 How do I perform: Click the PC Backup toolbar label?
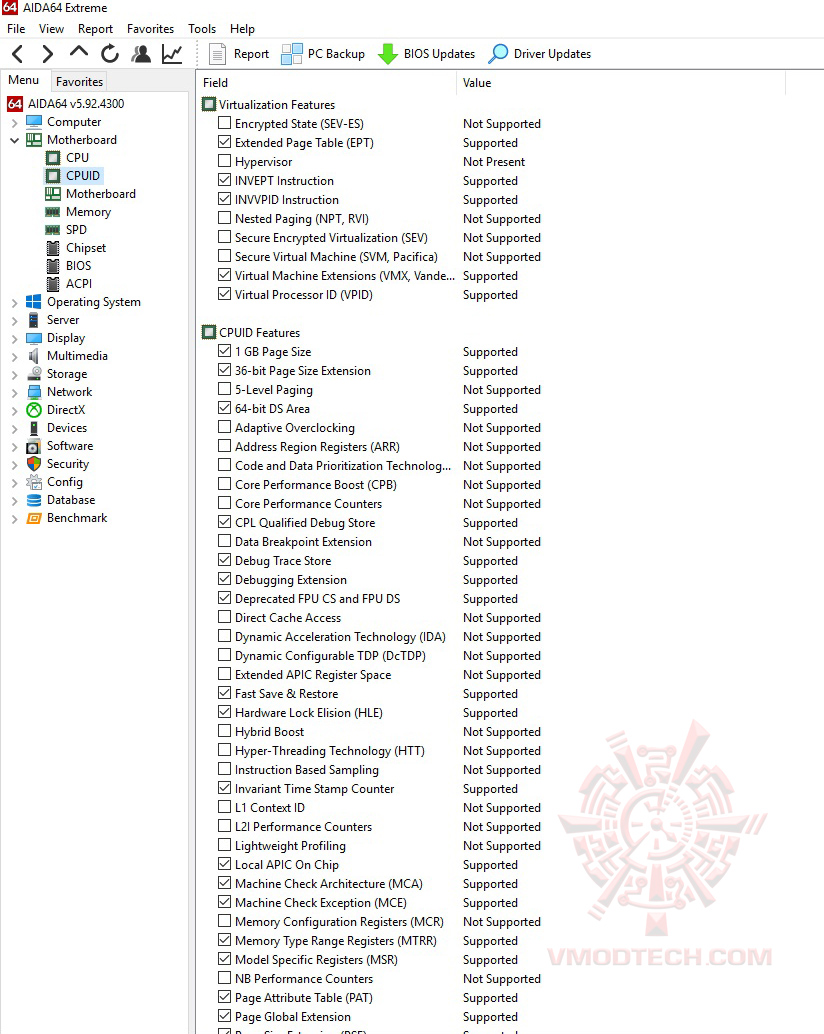[336, 54]
